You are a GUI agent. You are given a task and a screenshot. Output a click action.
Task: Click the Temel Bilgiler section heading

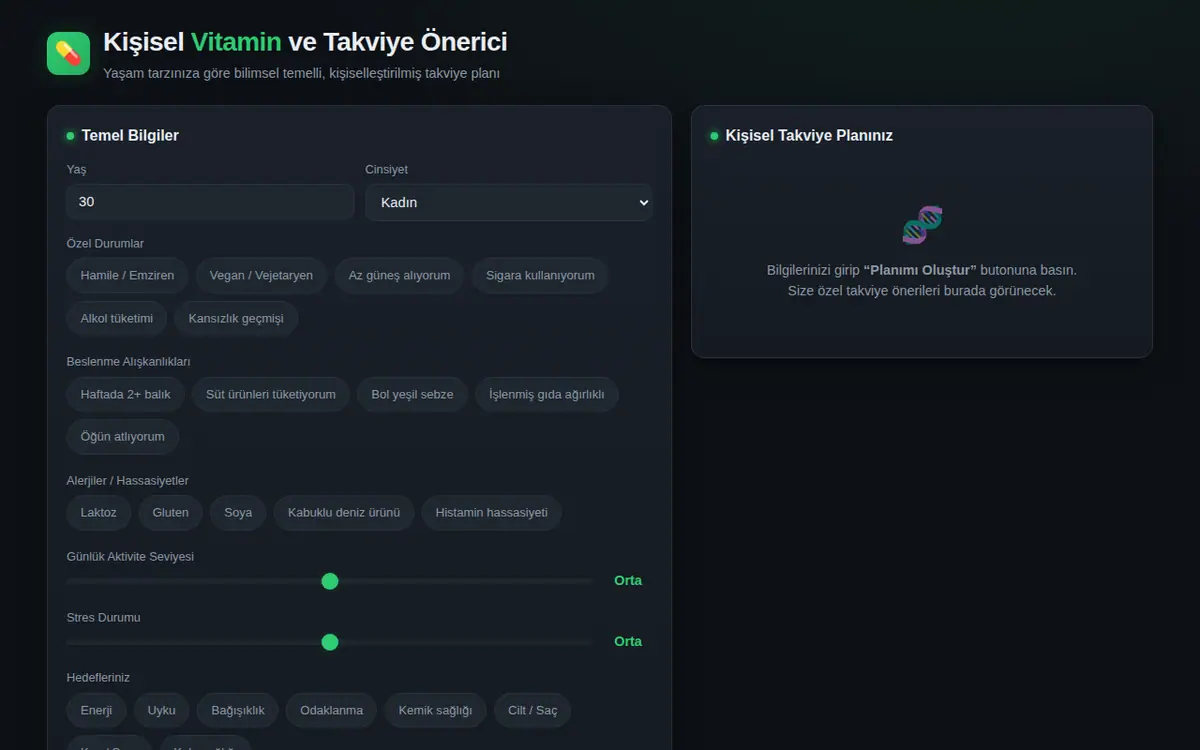130,135
